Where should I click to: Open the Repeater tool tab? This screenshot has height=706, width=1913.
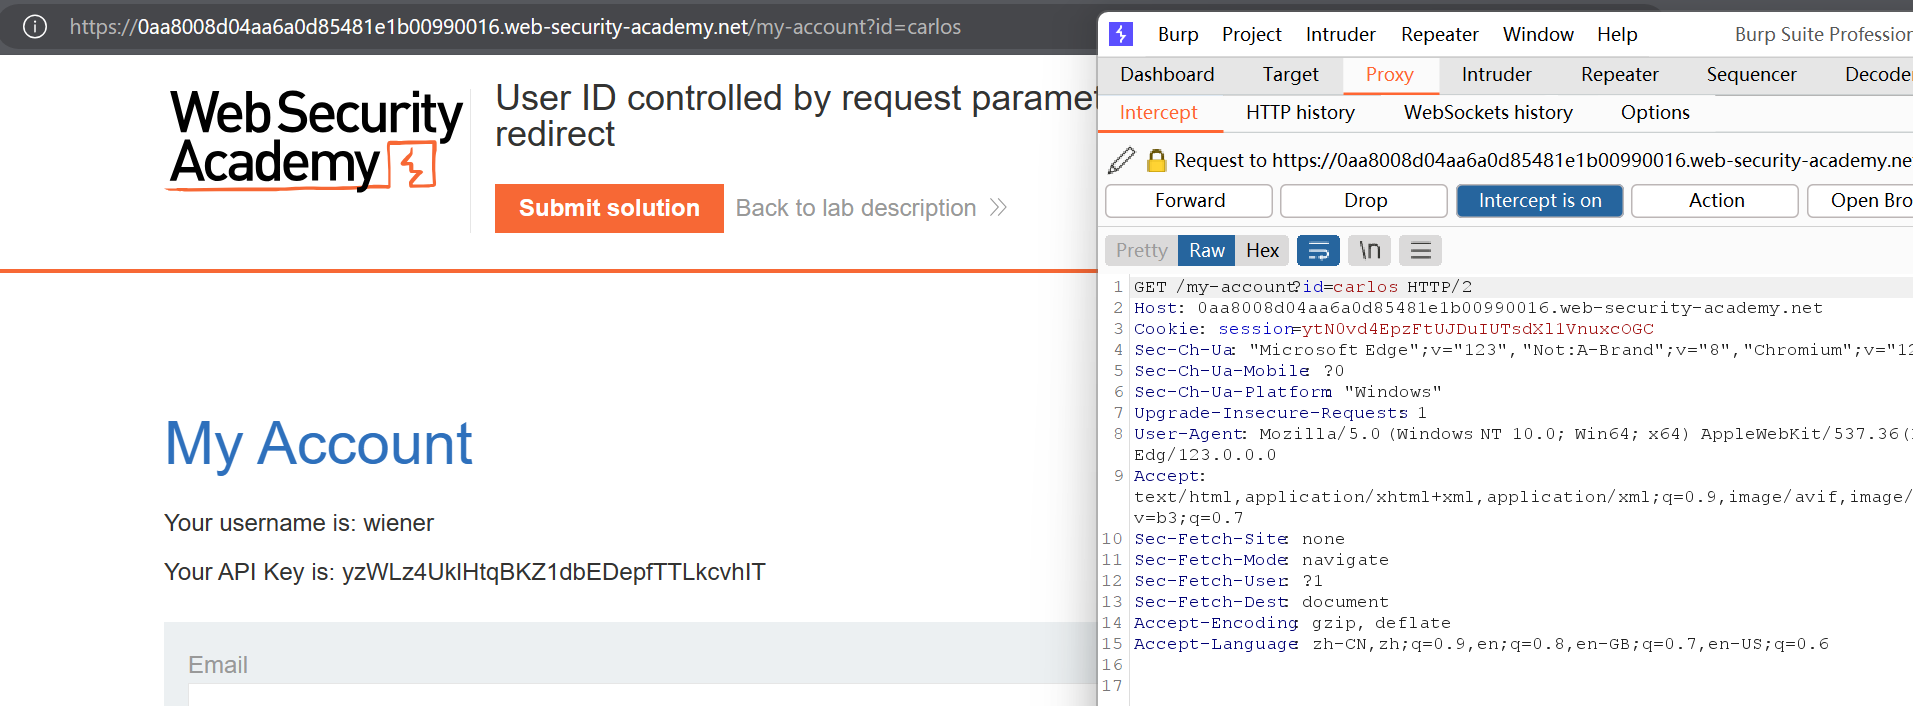pyautogui.click(x=1619, y=75)
